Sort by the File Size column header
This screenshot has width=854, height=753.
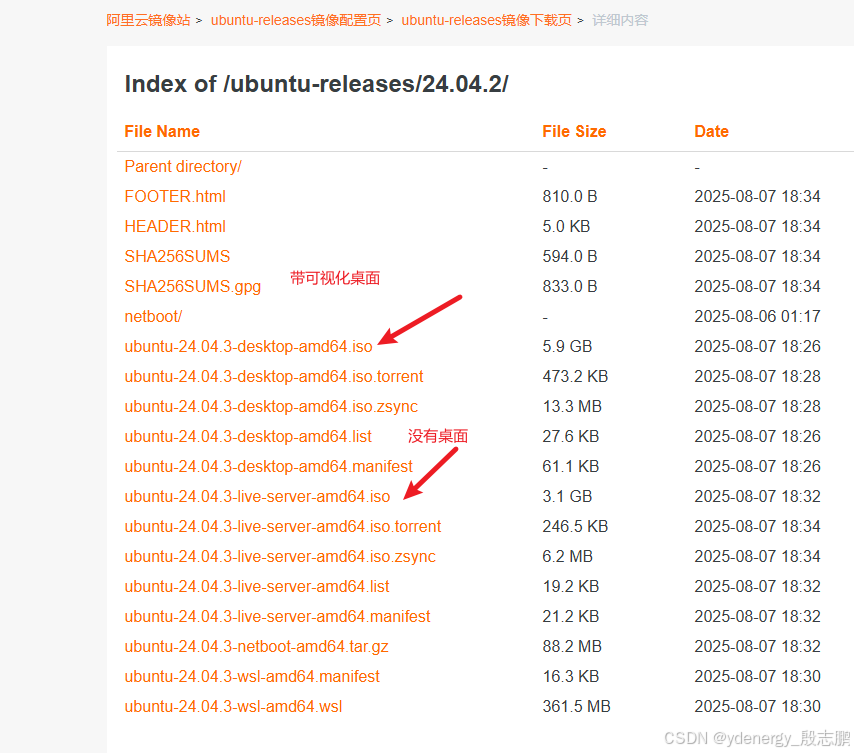pyautogui.click(x=574, y=131)
